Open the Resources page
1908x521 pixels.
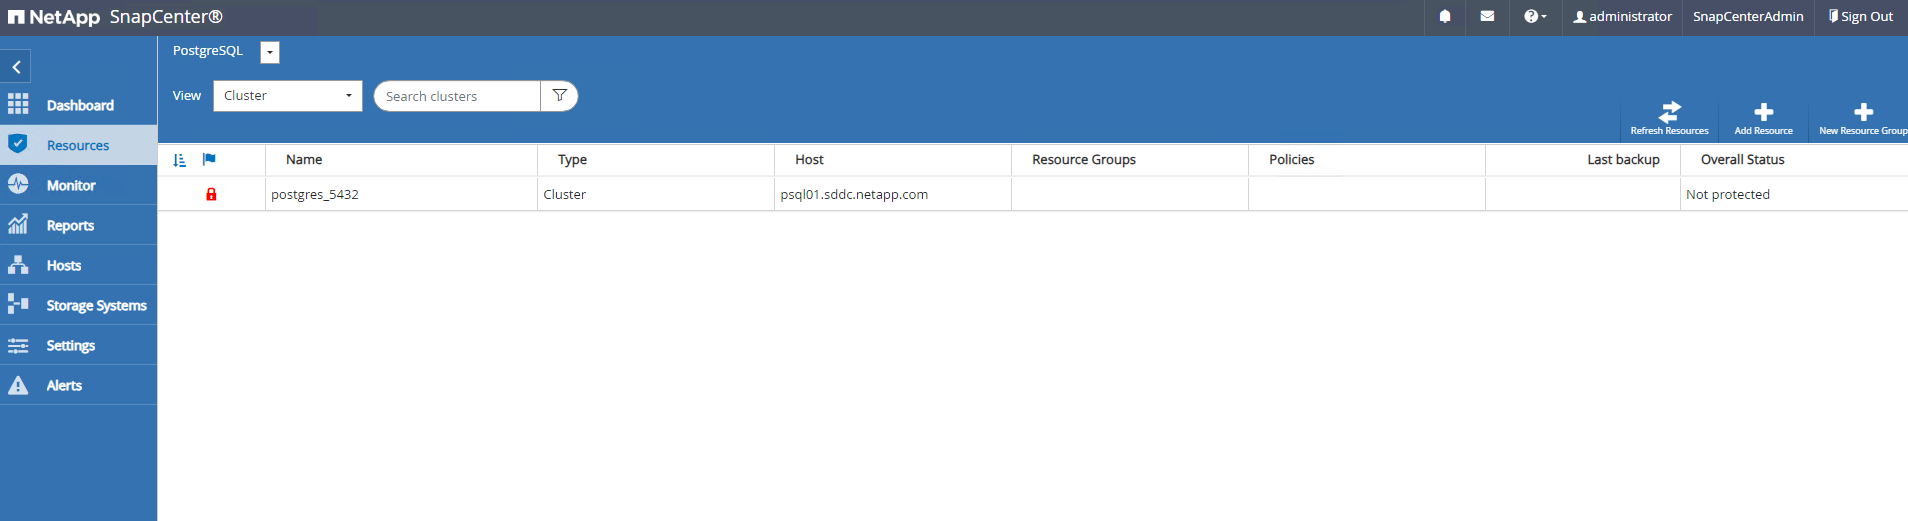(78, 145)
